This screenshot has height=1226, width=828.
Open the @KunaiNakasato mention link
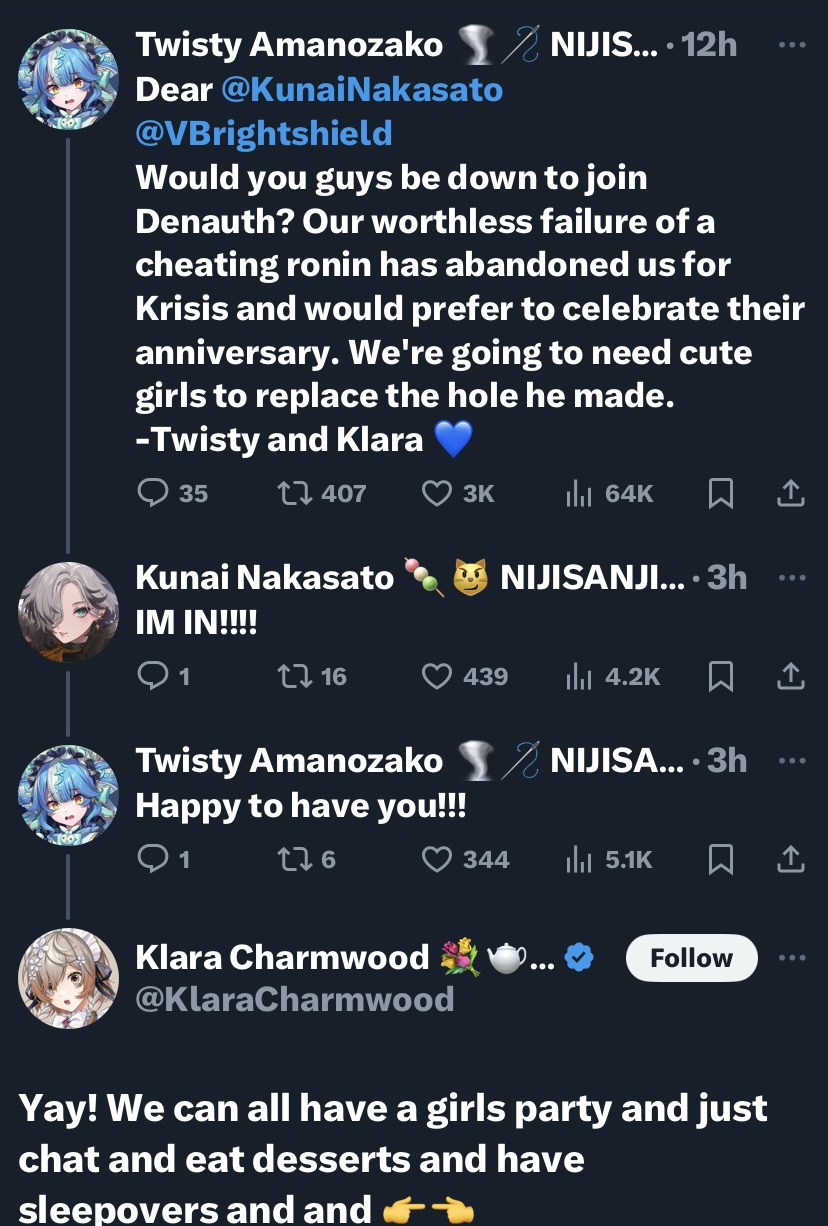point(361,90)
